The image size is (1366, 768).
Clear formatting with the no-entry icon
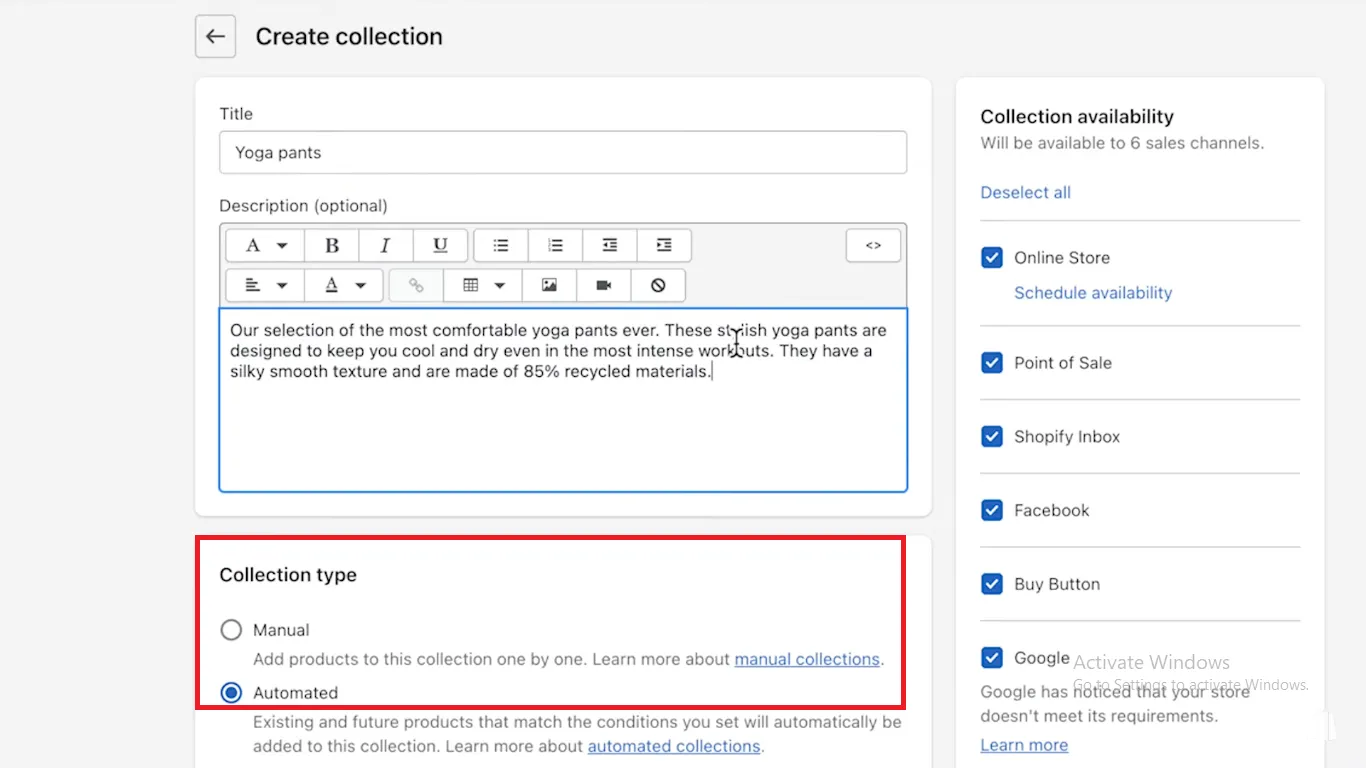pyautogui.click(x=658, y=285)
